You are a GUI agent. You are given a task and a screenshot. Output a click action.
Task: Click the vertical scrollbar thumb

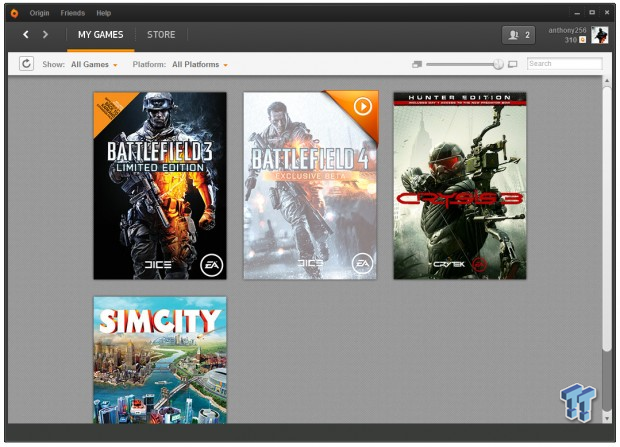[607, 218]
